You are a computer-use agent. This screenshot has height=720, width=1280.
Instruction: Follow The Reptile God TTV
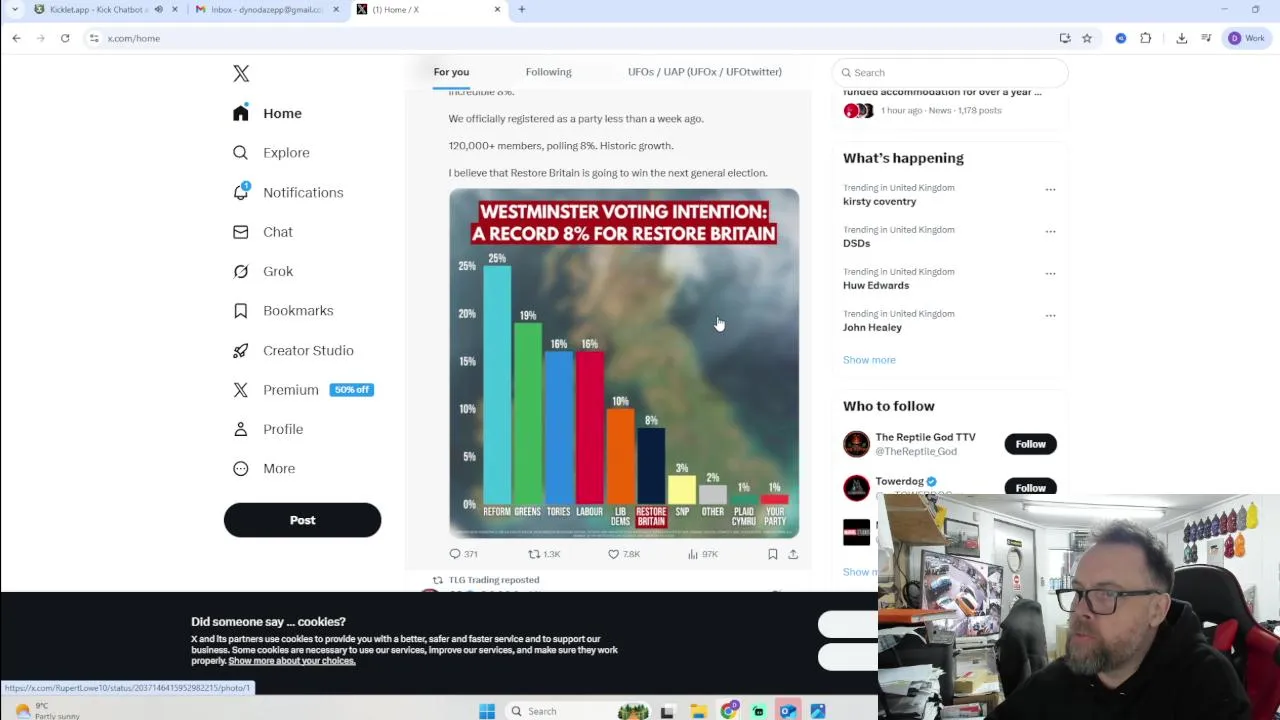[x=1030, y=444]
